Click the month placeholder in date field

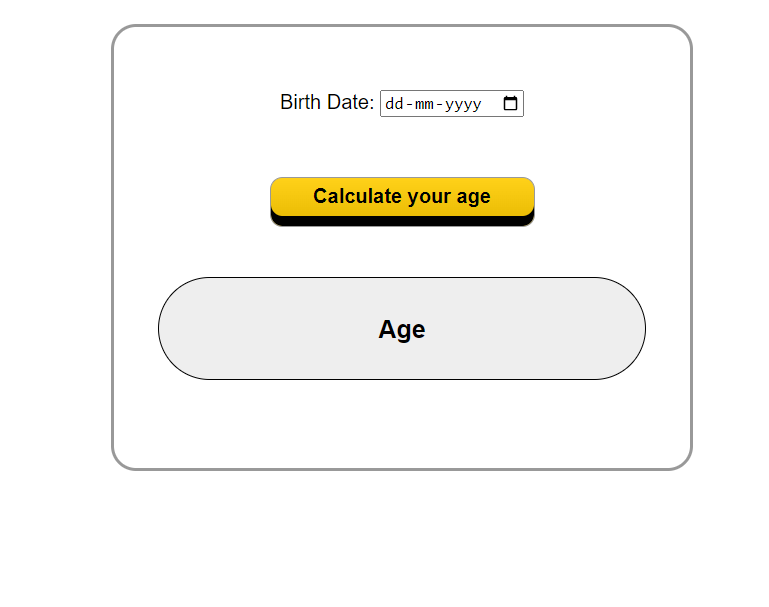[423, 104]
